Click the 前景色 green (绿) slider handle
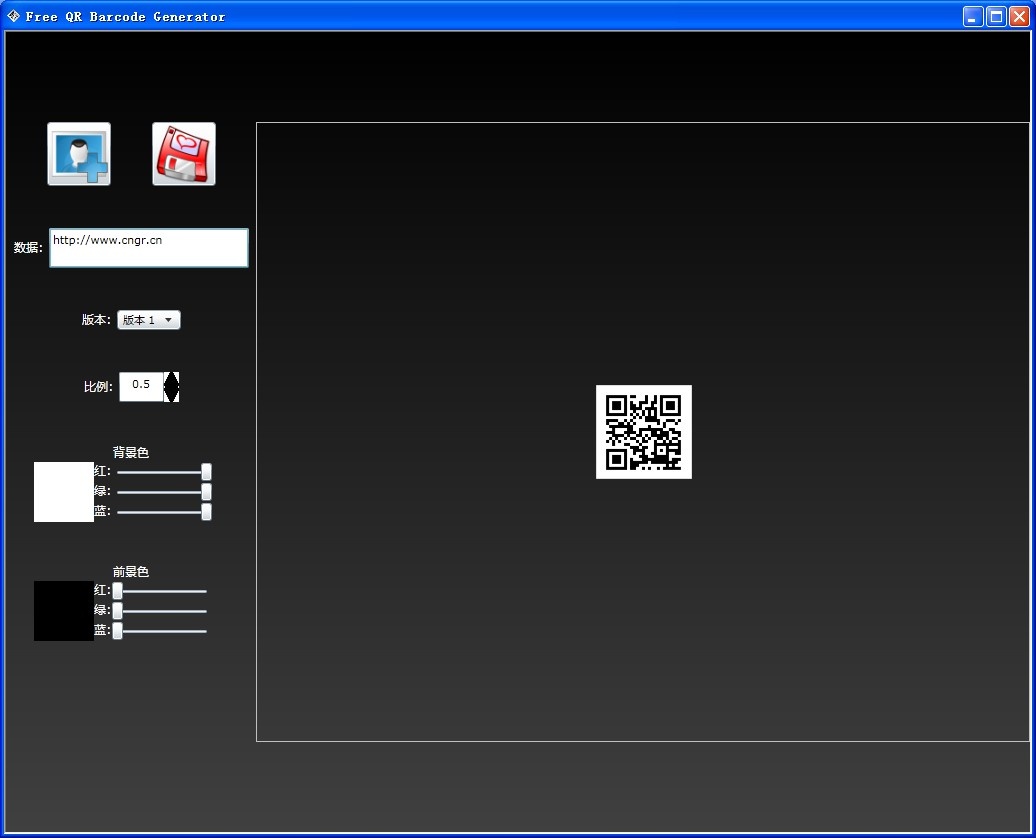 tap(118, 611)
